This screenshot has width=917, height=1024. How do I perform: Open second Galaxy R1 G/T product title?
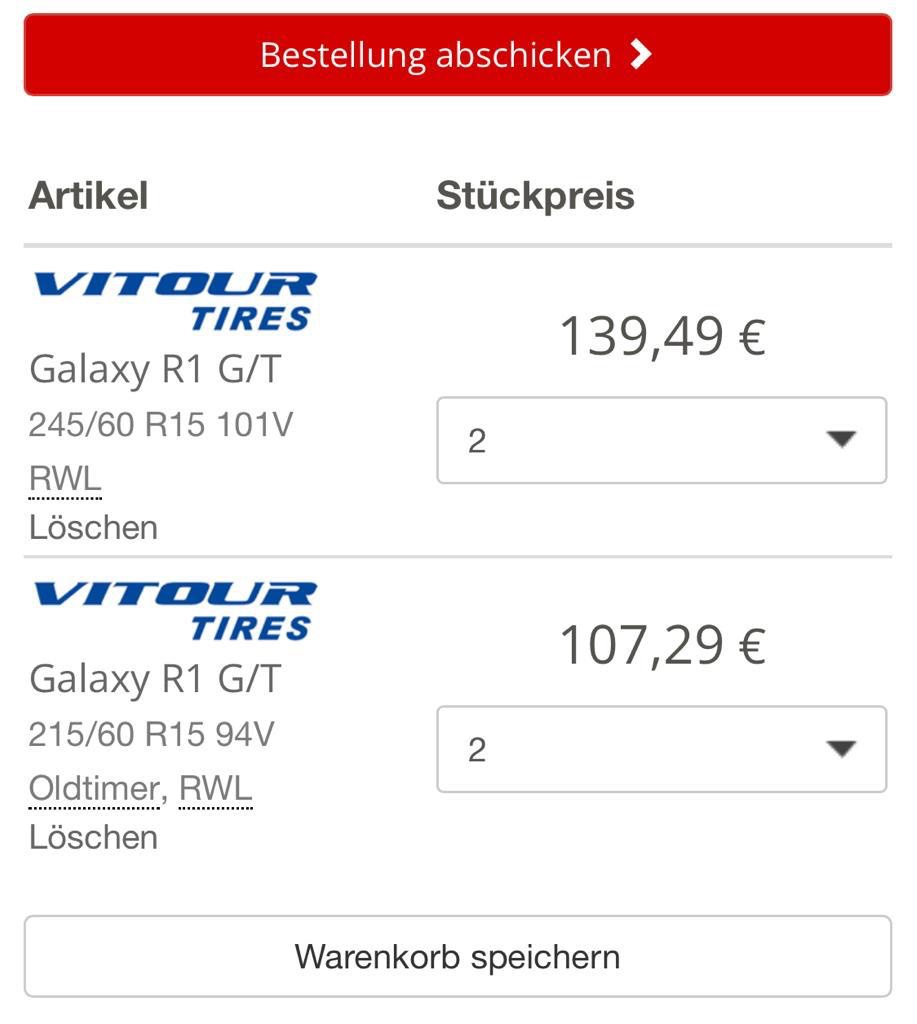[155, 679]
